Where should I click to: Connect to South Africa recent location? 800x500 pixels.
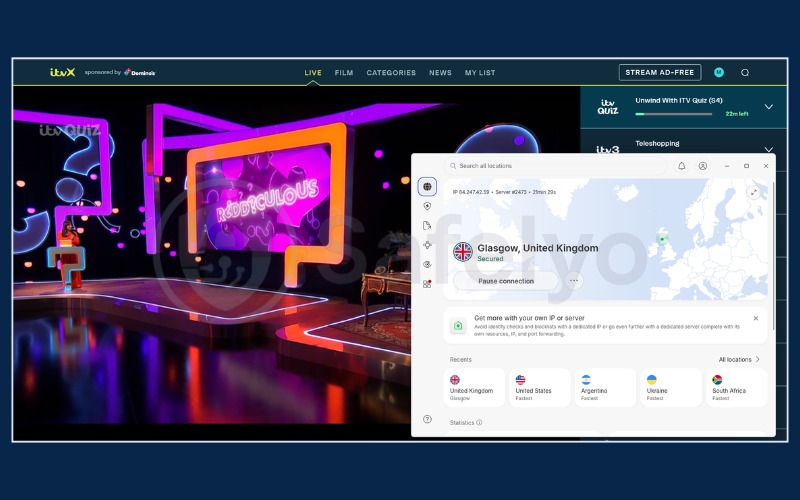click(736, 388)
